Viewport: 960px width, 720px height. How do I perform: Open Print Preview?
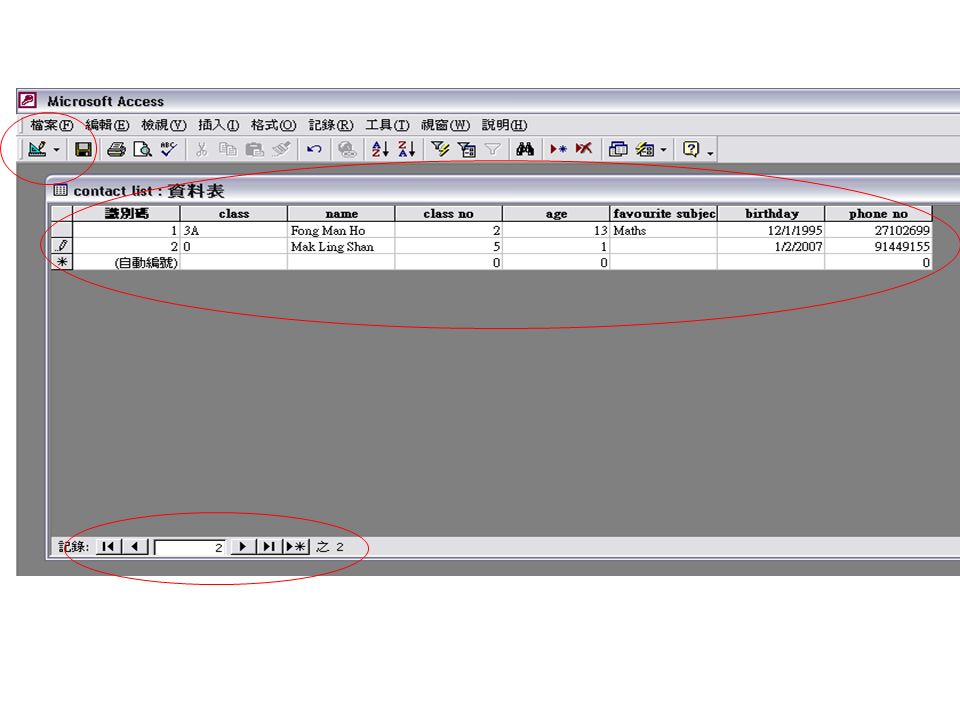(x=142, y=149)
